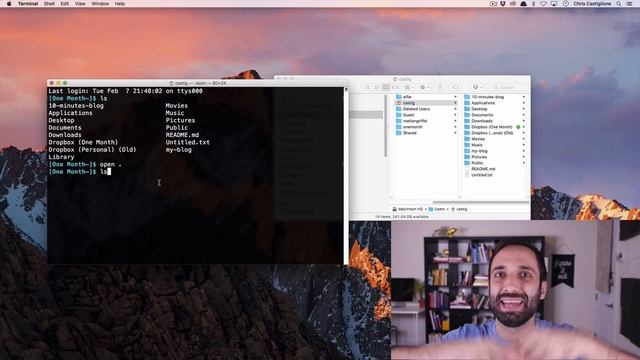Open Dropbox toolbar dropdown in Finder
Screen dimensions: 640x360
click(x=477, y=87)
